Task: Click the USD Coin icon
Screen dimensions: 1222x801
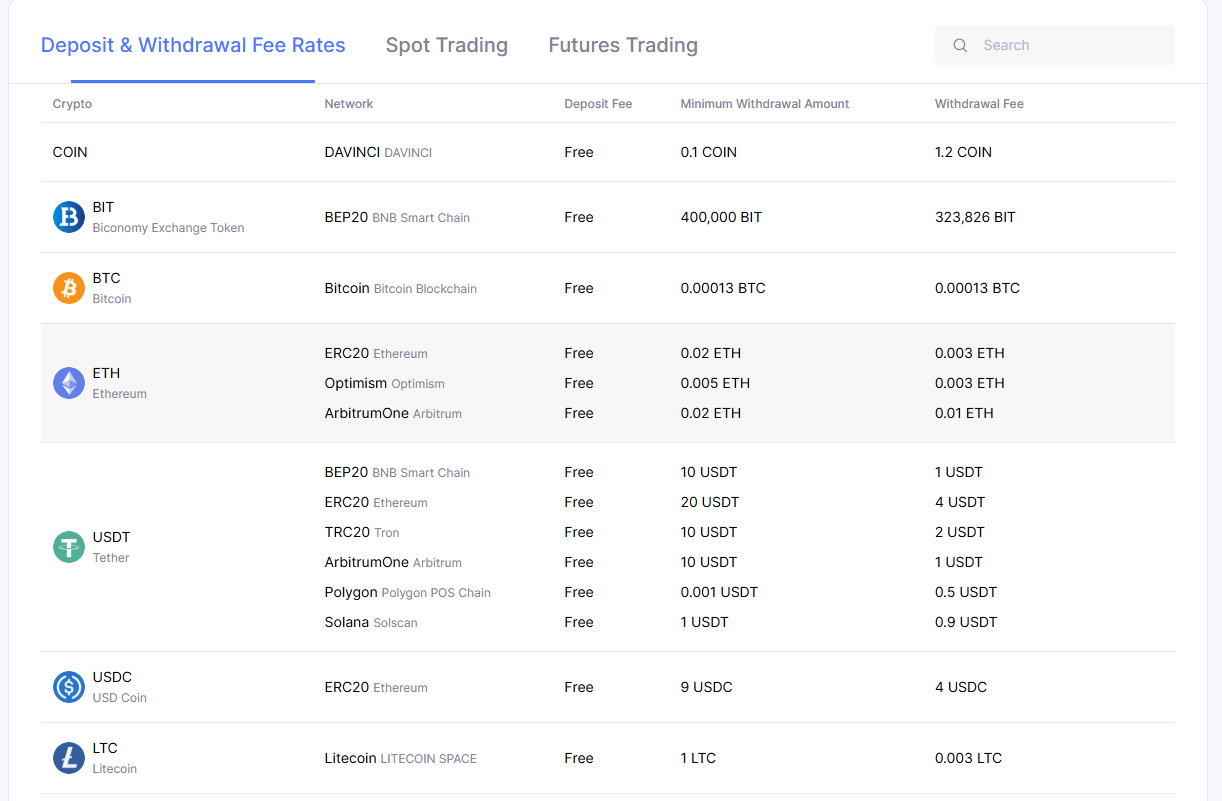Action: click(69, 687)
